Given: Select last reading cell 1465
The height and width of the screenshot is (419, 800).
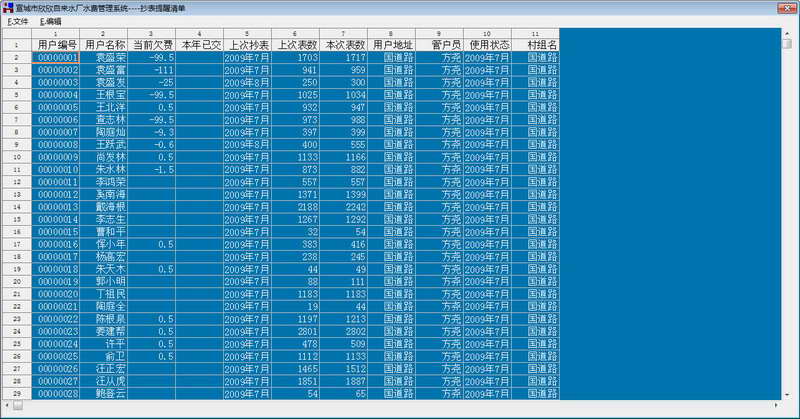Looking at the screenshot, I should pyautogui.click(x=295, y=368).
